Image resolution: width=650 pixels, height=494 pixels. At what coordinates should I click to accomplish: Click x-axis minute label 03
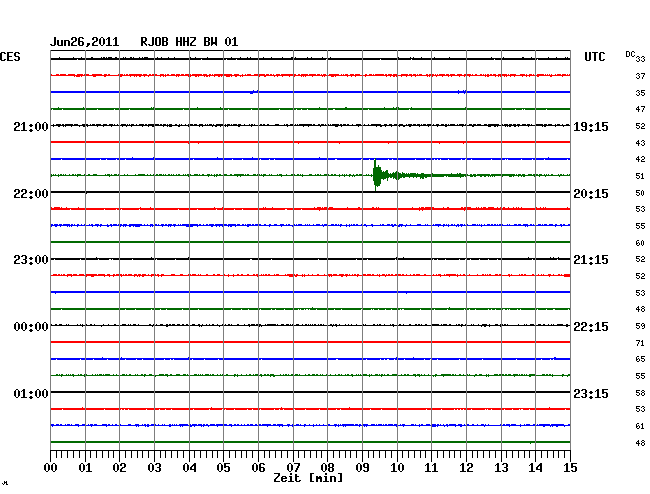click(x=154, y=467)
